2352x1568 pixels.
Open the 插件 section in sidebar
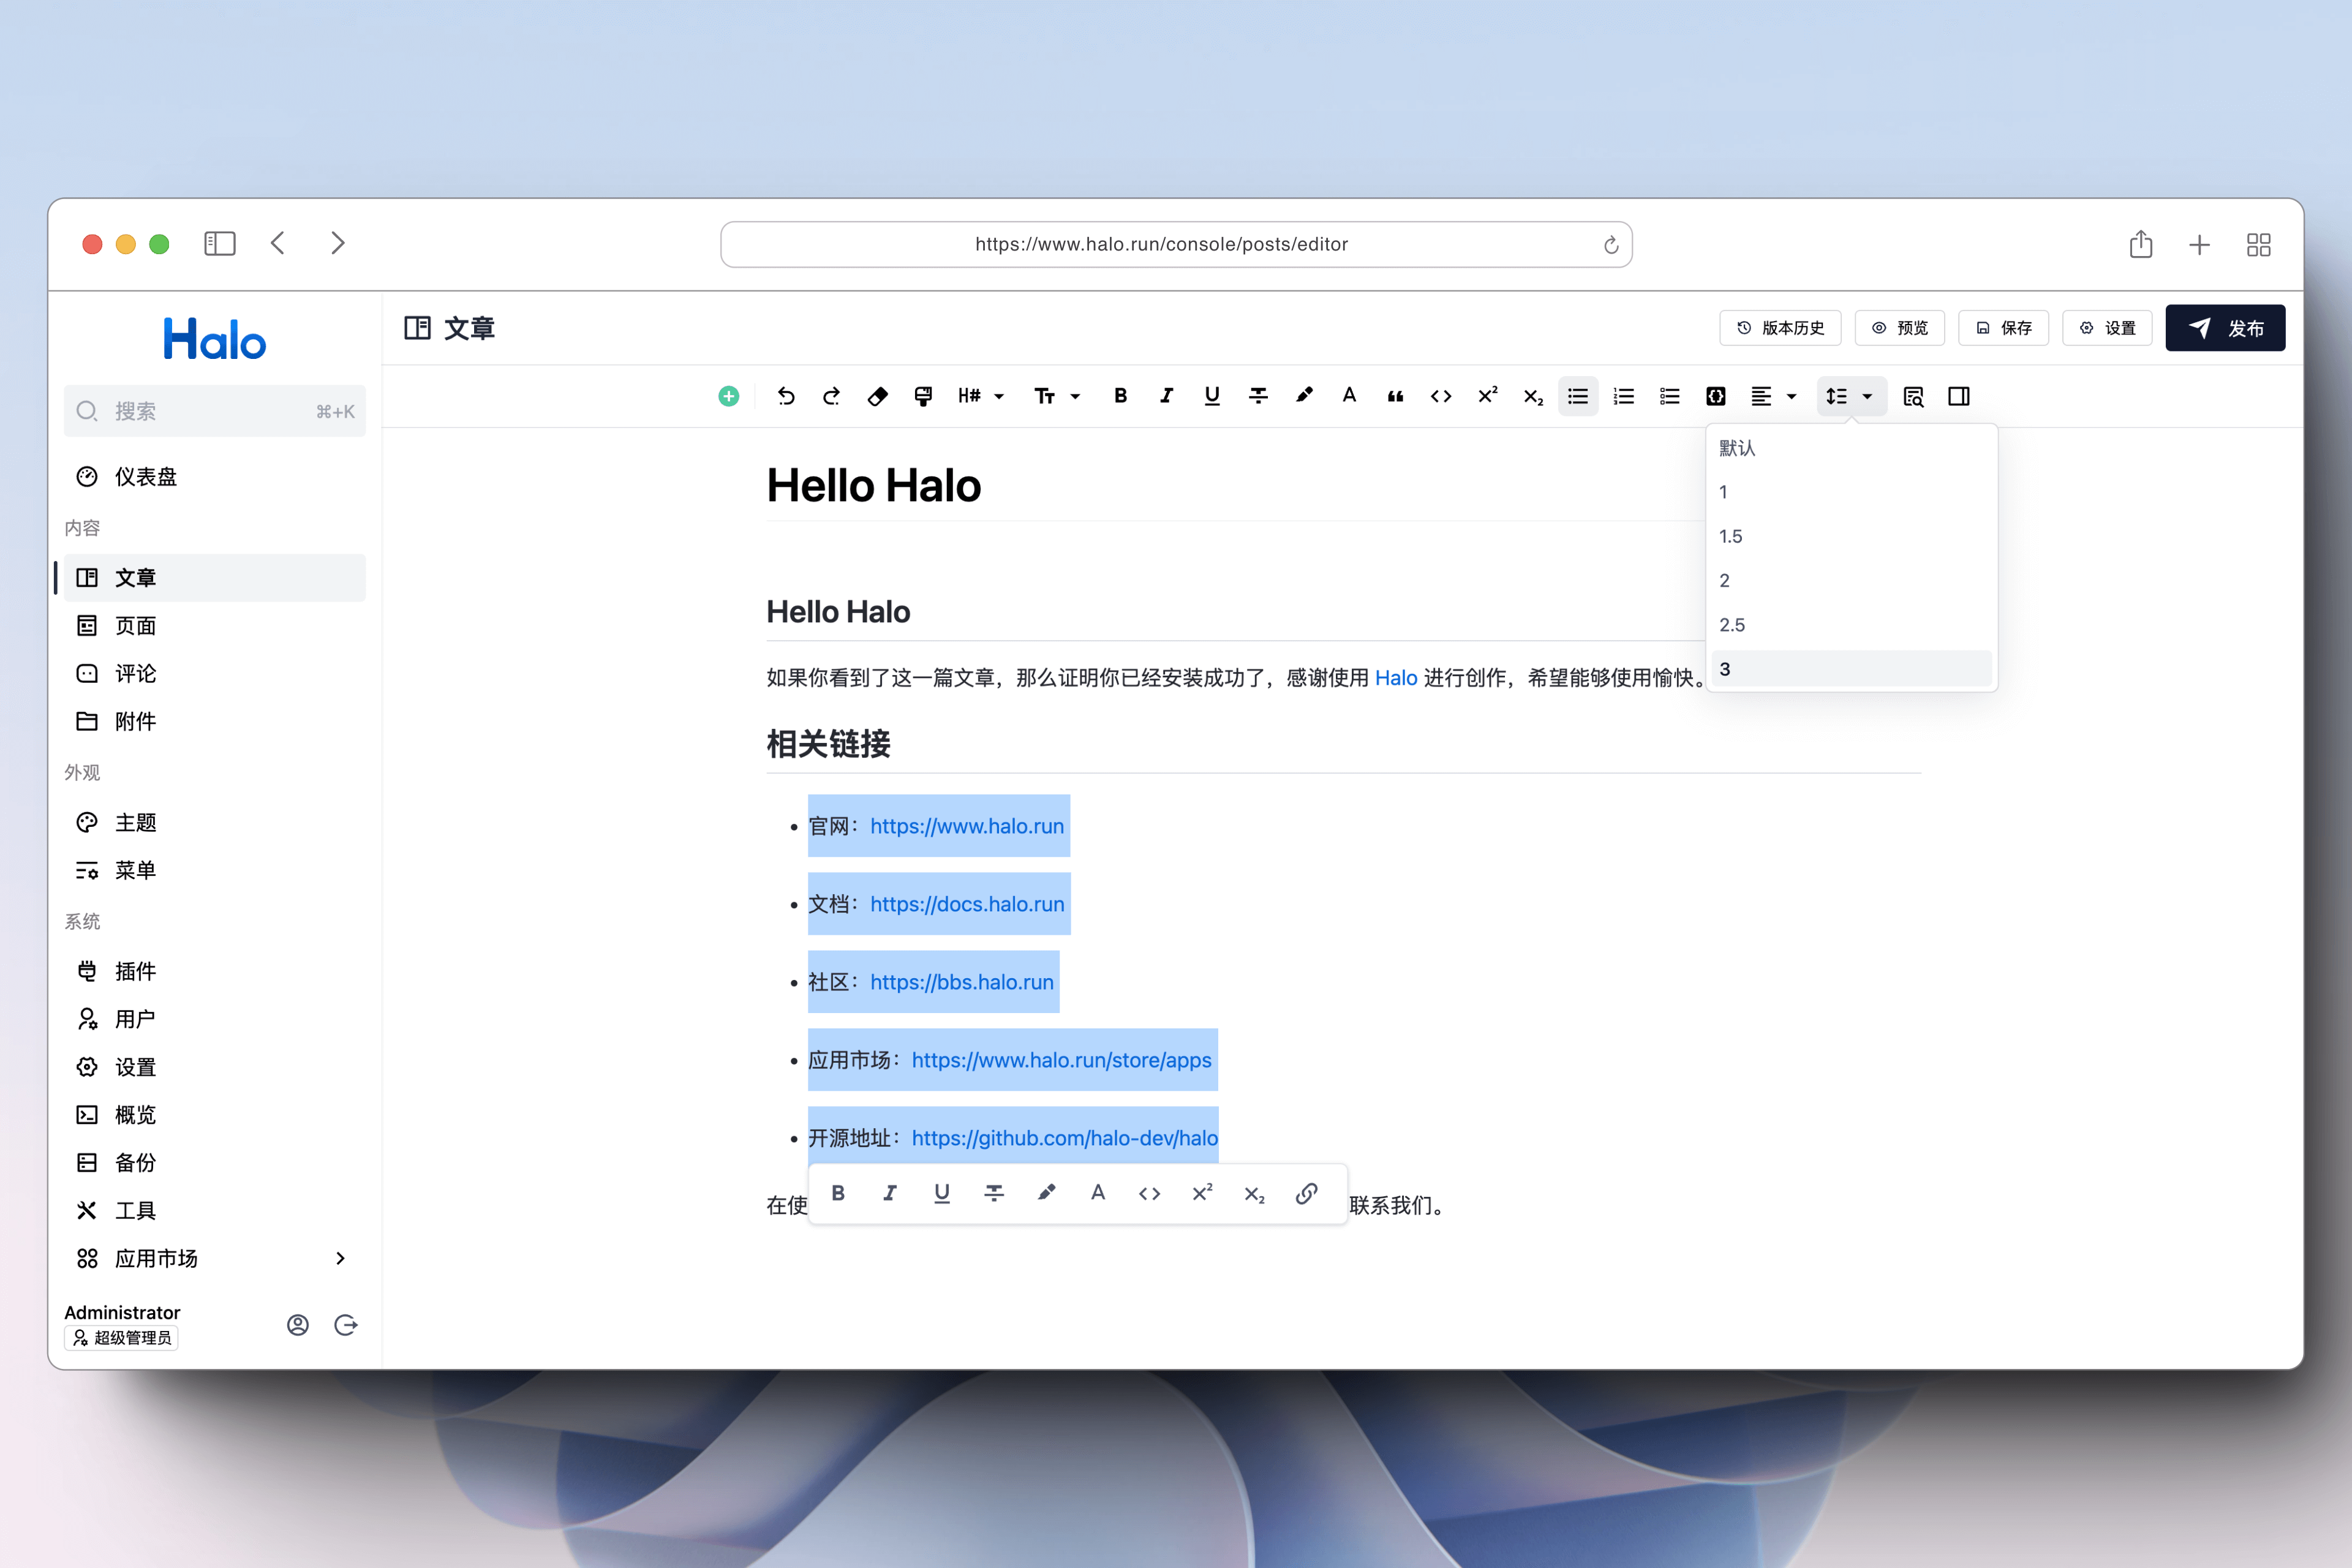point(135,971)
